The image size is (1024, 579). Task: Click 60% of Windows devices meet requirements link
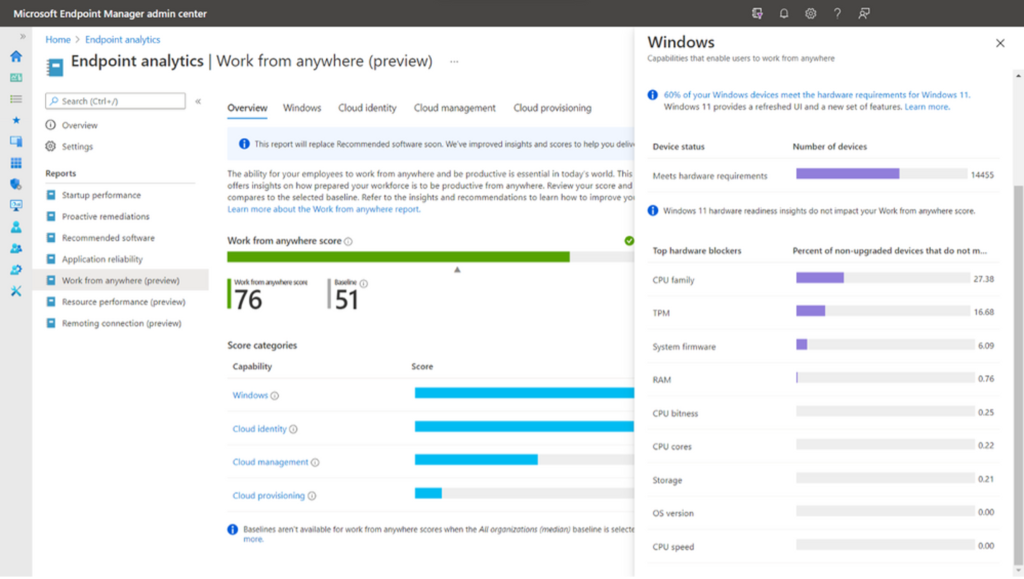click(817, 95)
